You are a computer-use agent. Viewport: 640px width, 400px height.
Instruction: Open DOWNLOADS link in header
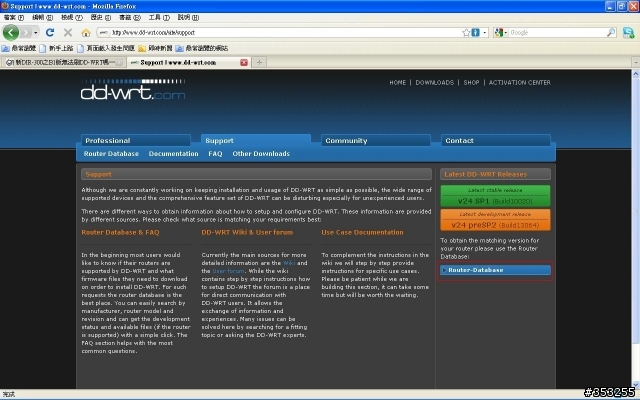[x=435, y=82]
